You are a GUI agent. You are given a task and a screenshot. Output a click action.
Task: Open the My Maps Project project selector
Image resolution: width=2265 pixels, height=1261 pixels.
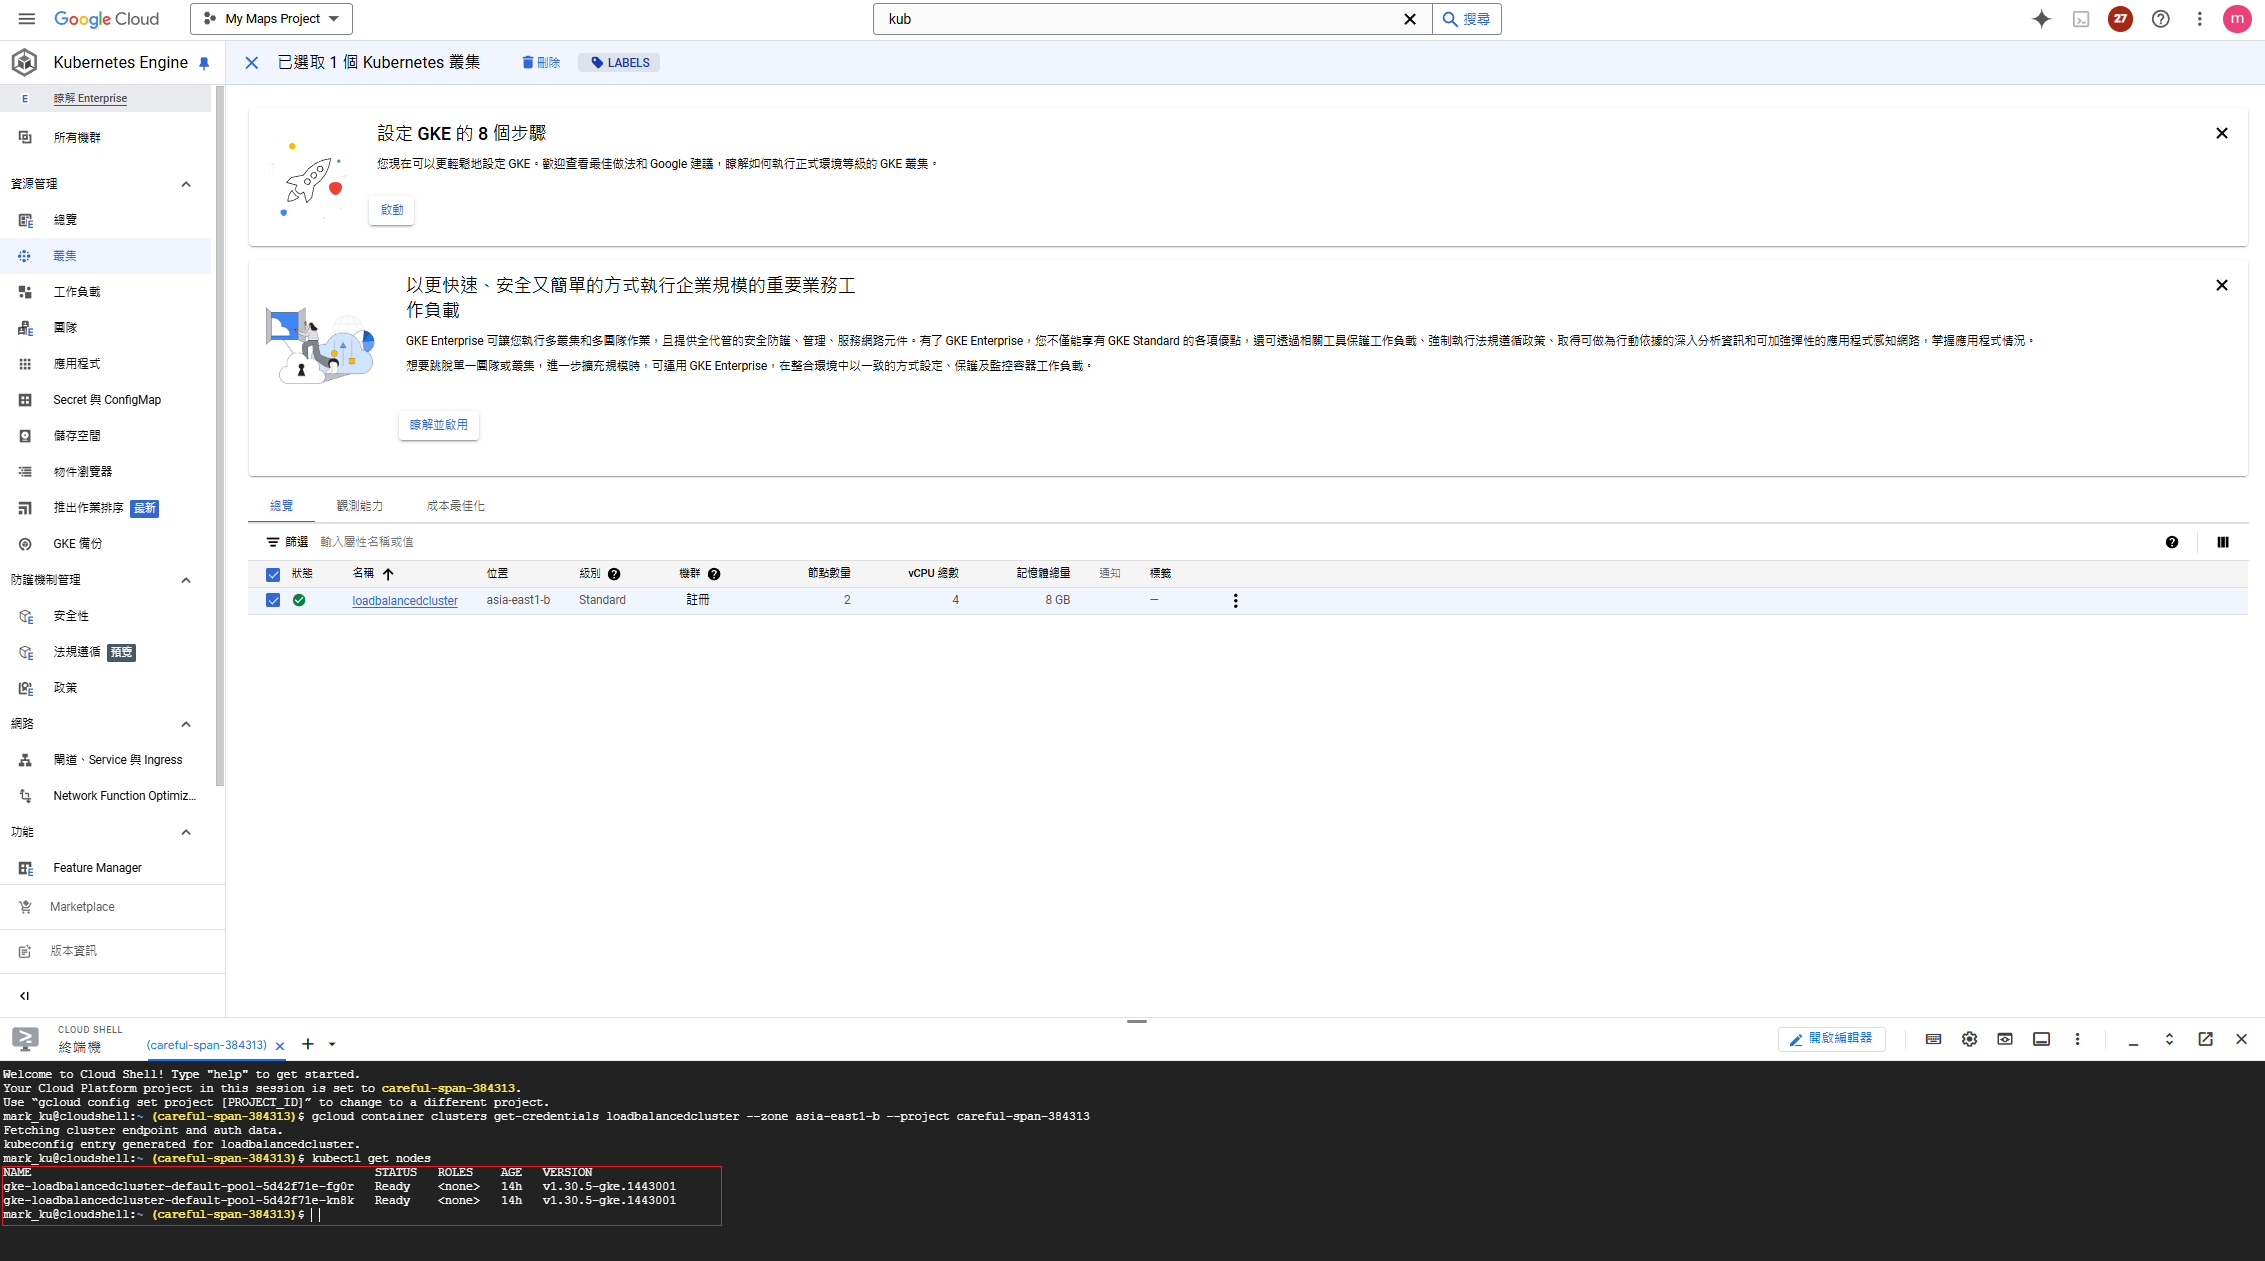270,18
